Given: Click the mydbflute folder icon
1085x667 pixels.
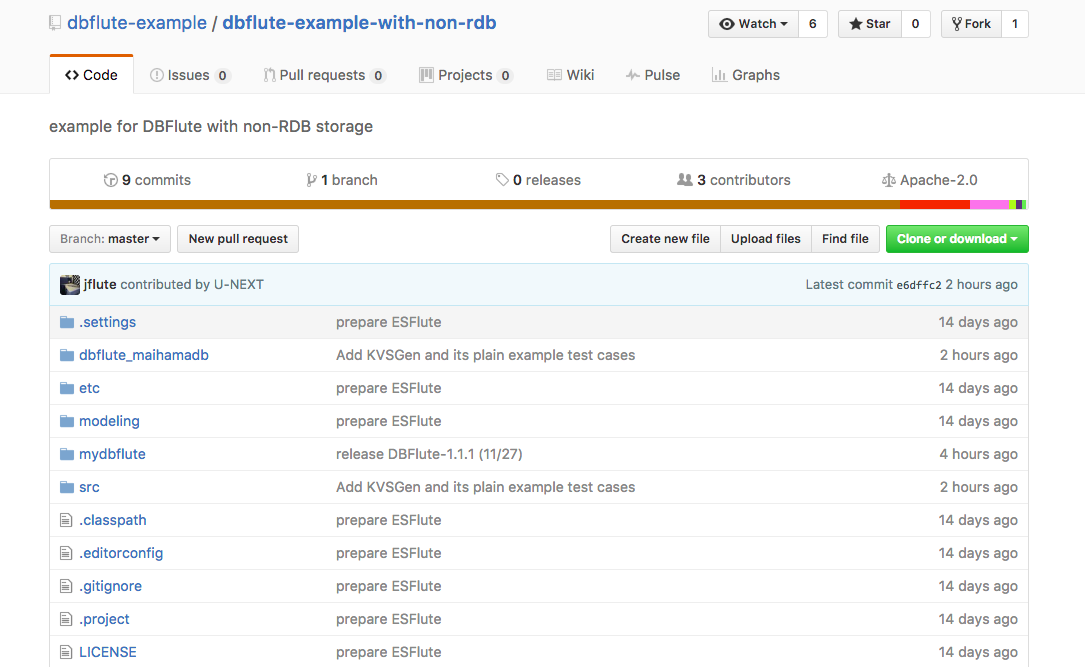Looking at the screenshot, I should 66,454.
